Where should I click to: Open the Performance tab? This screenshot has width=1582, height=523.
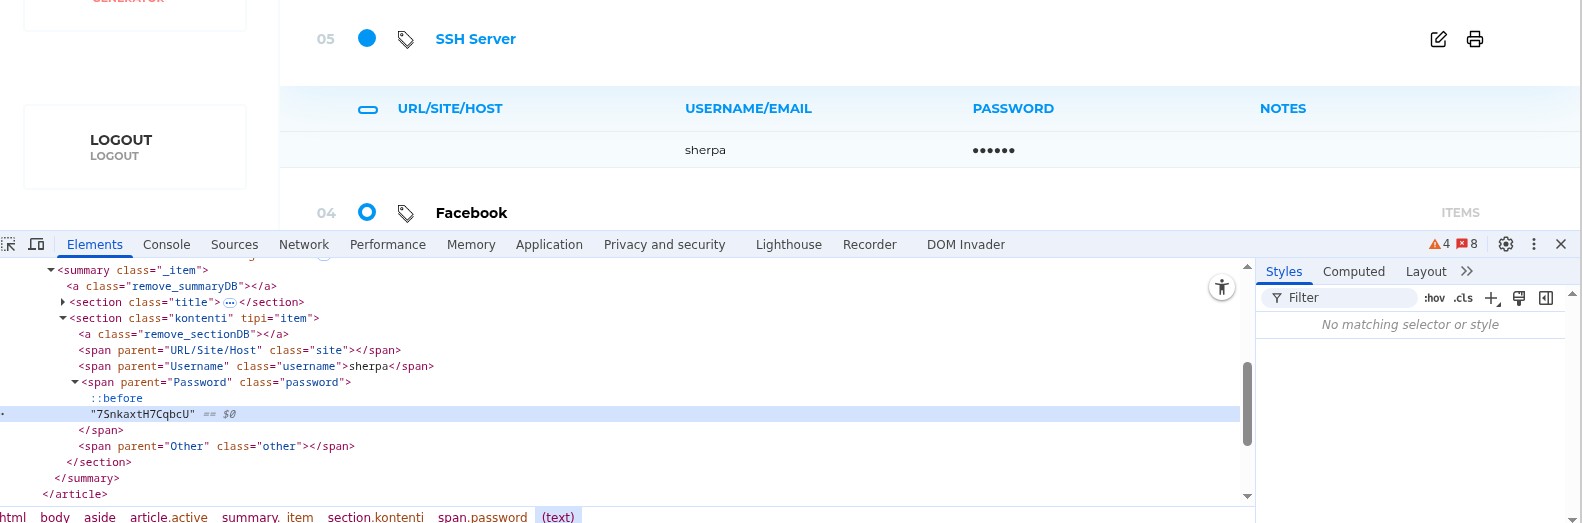point(388,244)
